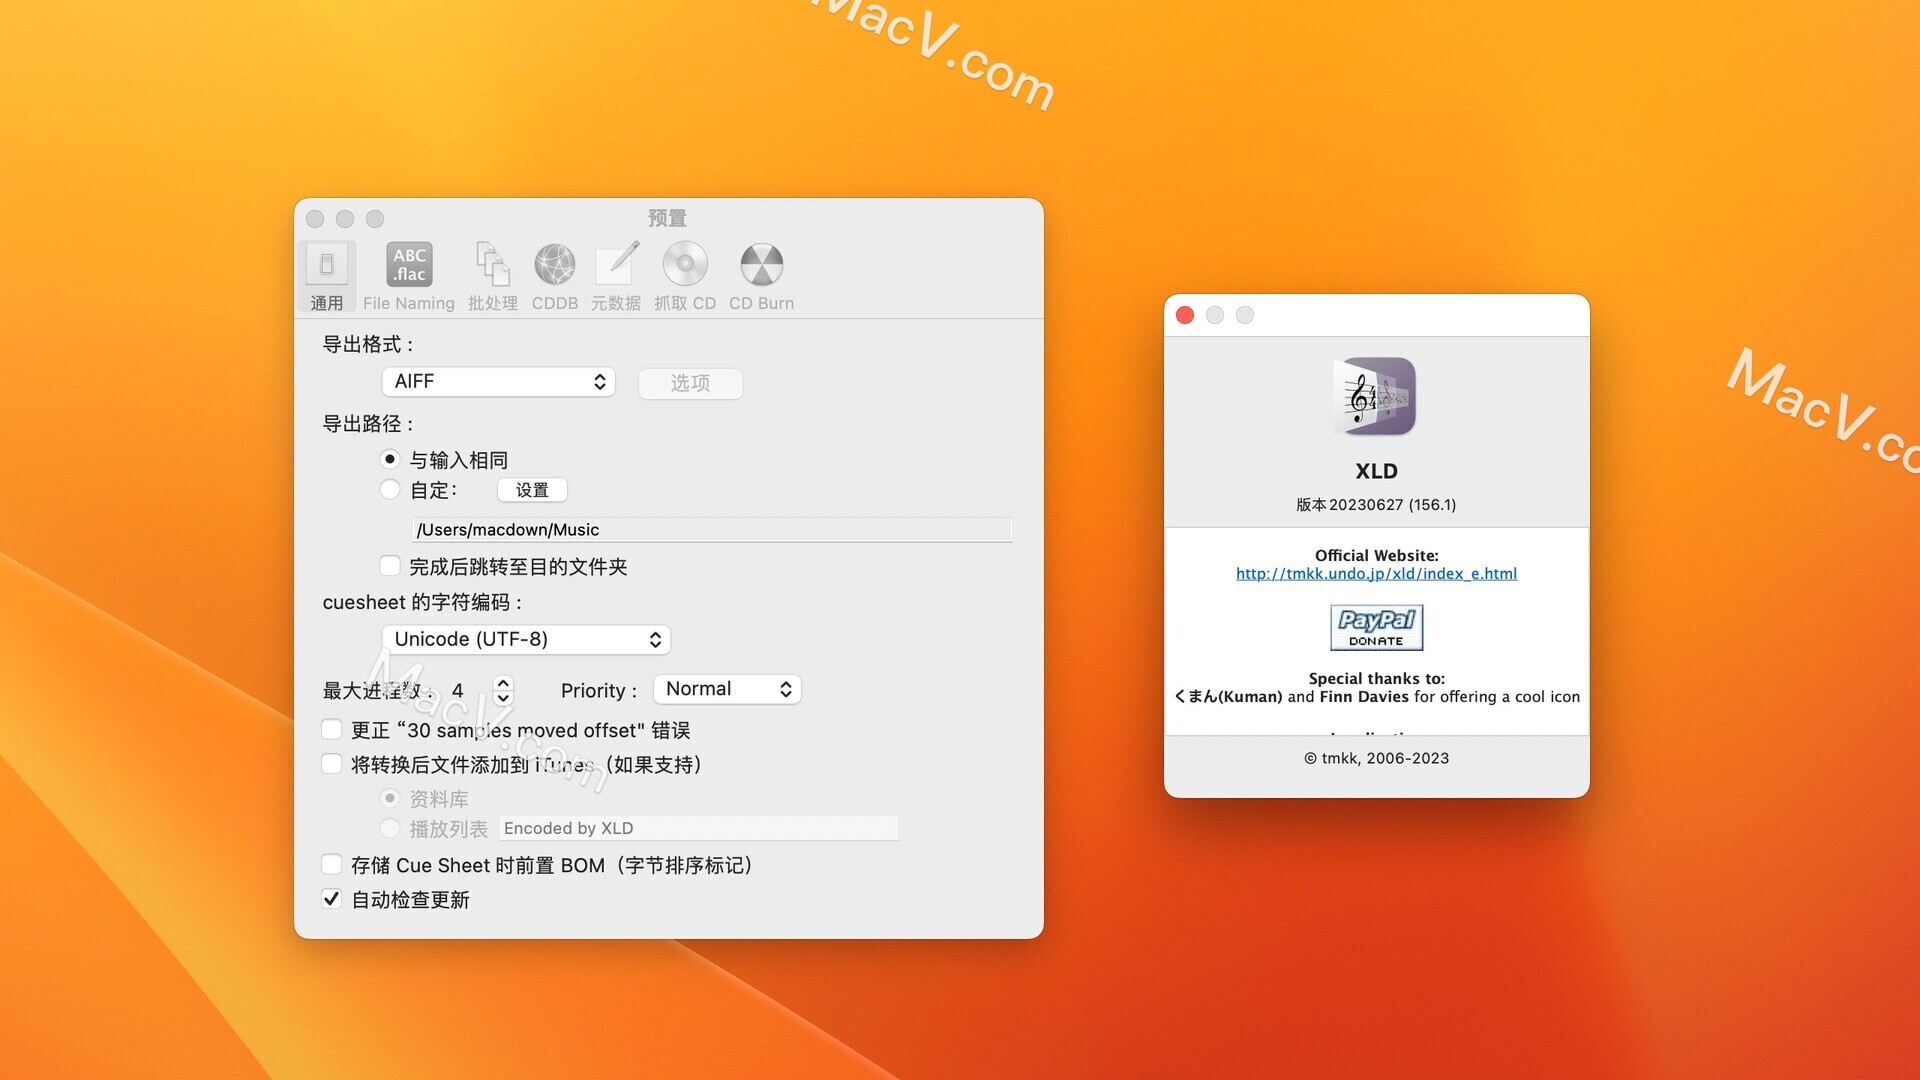Click the Encoded by XLD playlist field

698,828
